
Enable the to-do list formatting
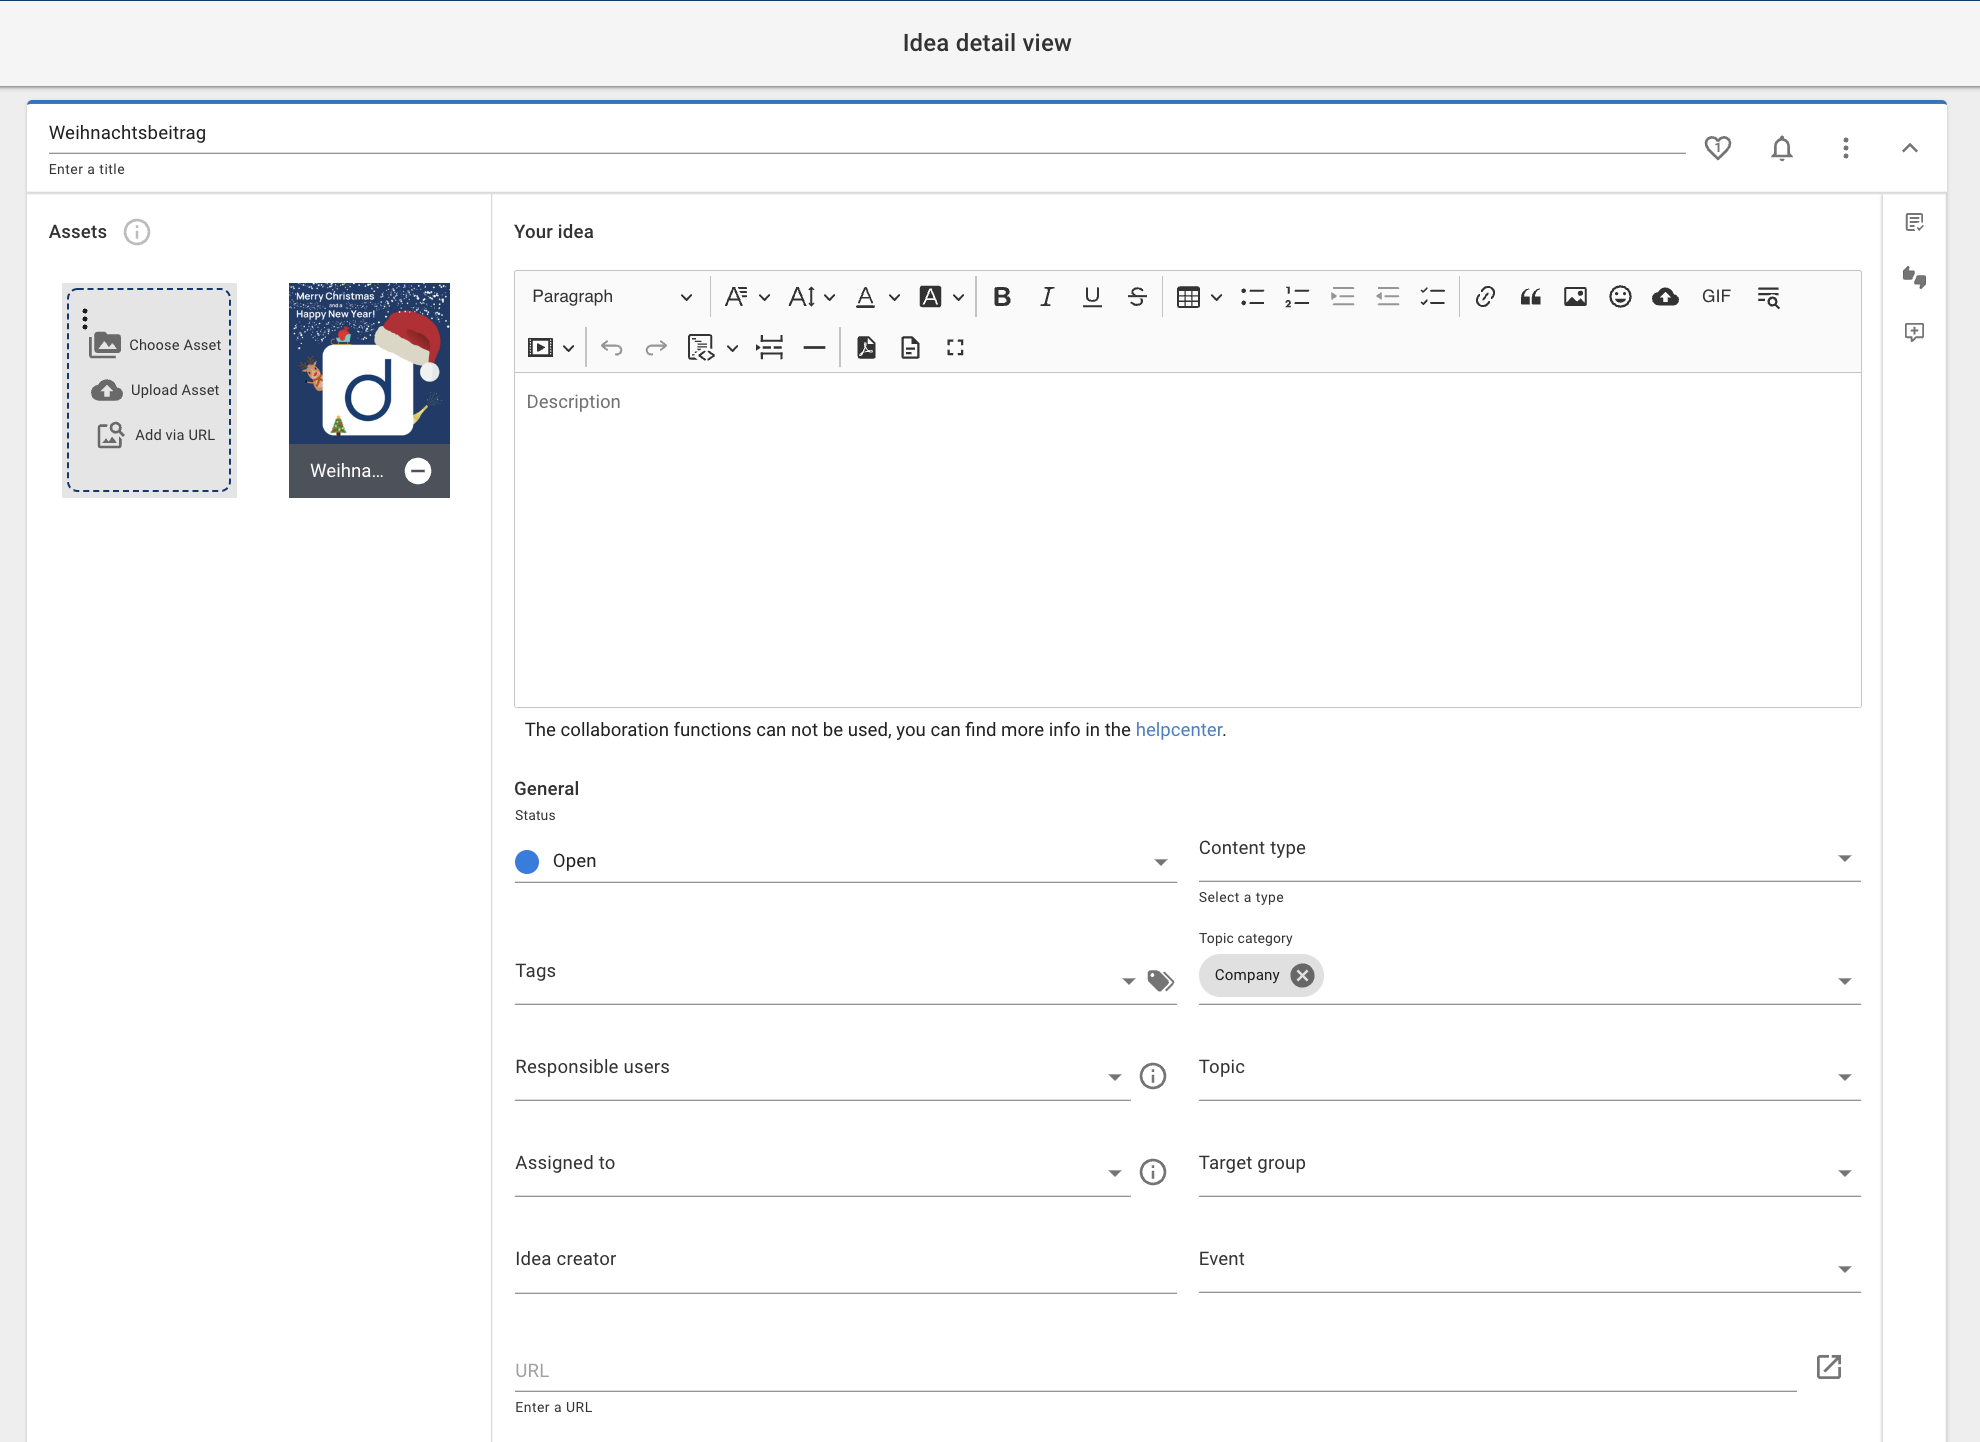click(x=1432, y=296)
